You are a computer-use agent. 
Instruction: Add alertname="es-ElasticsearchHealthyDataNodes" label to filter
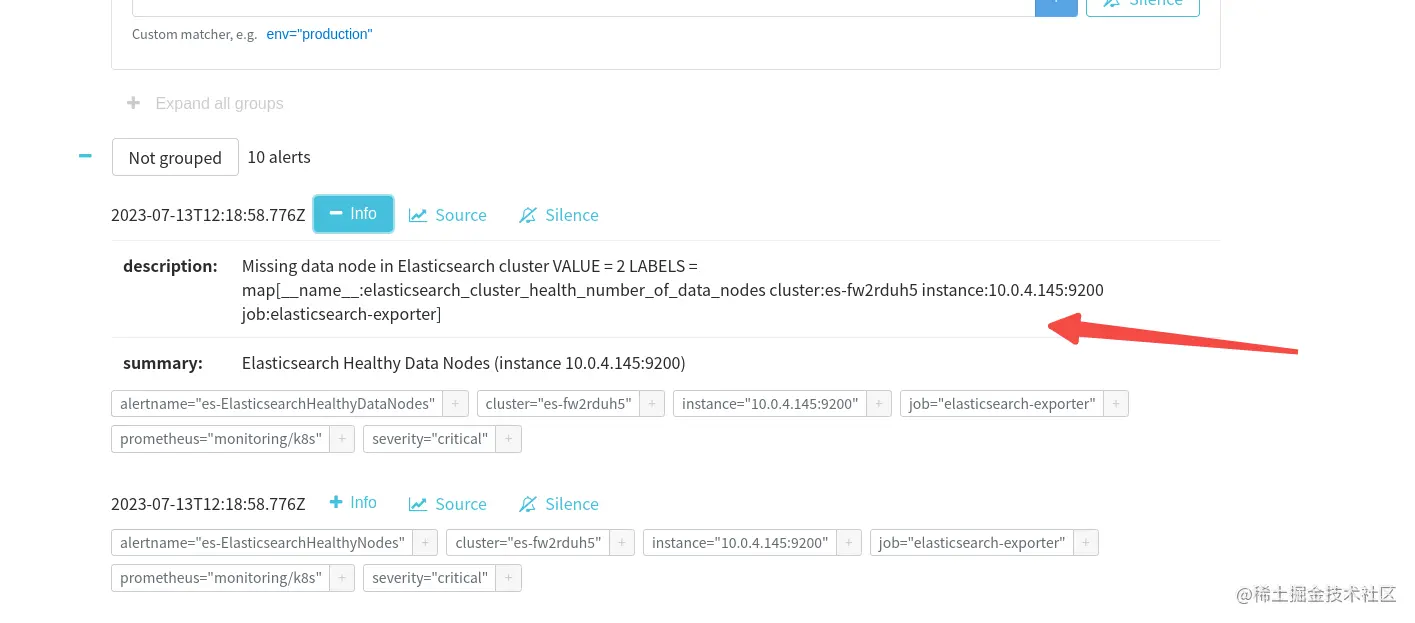point(455,404)
